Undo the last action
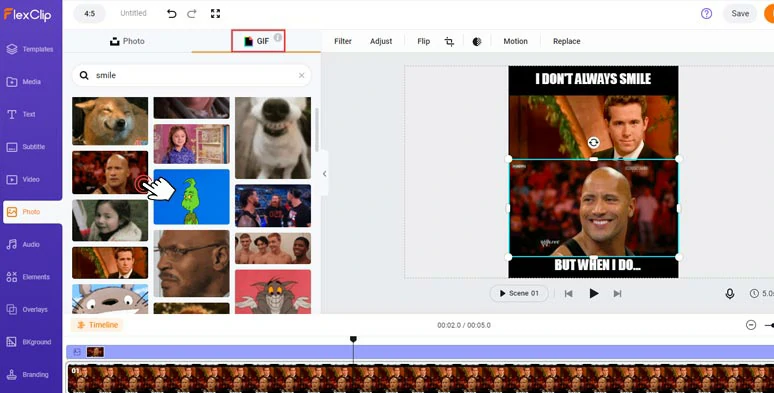Image resolution: width=774 pixels, height=393 pixels. pyautogui.click(x=171, y=14)
